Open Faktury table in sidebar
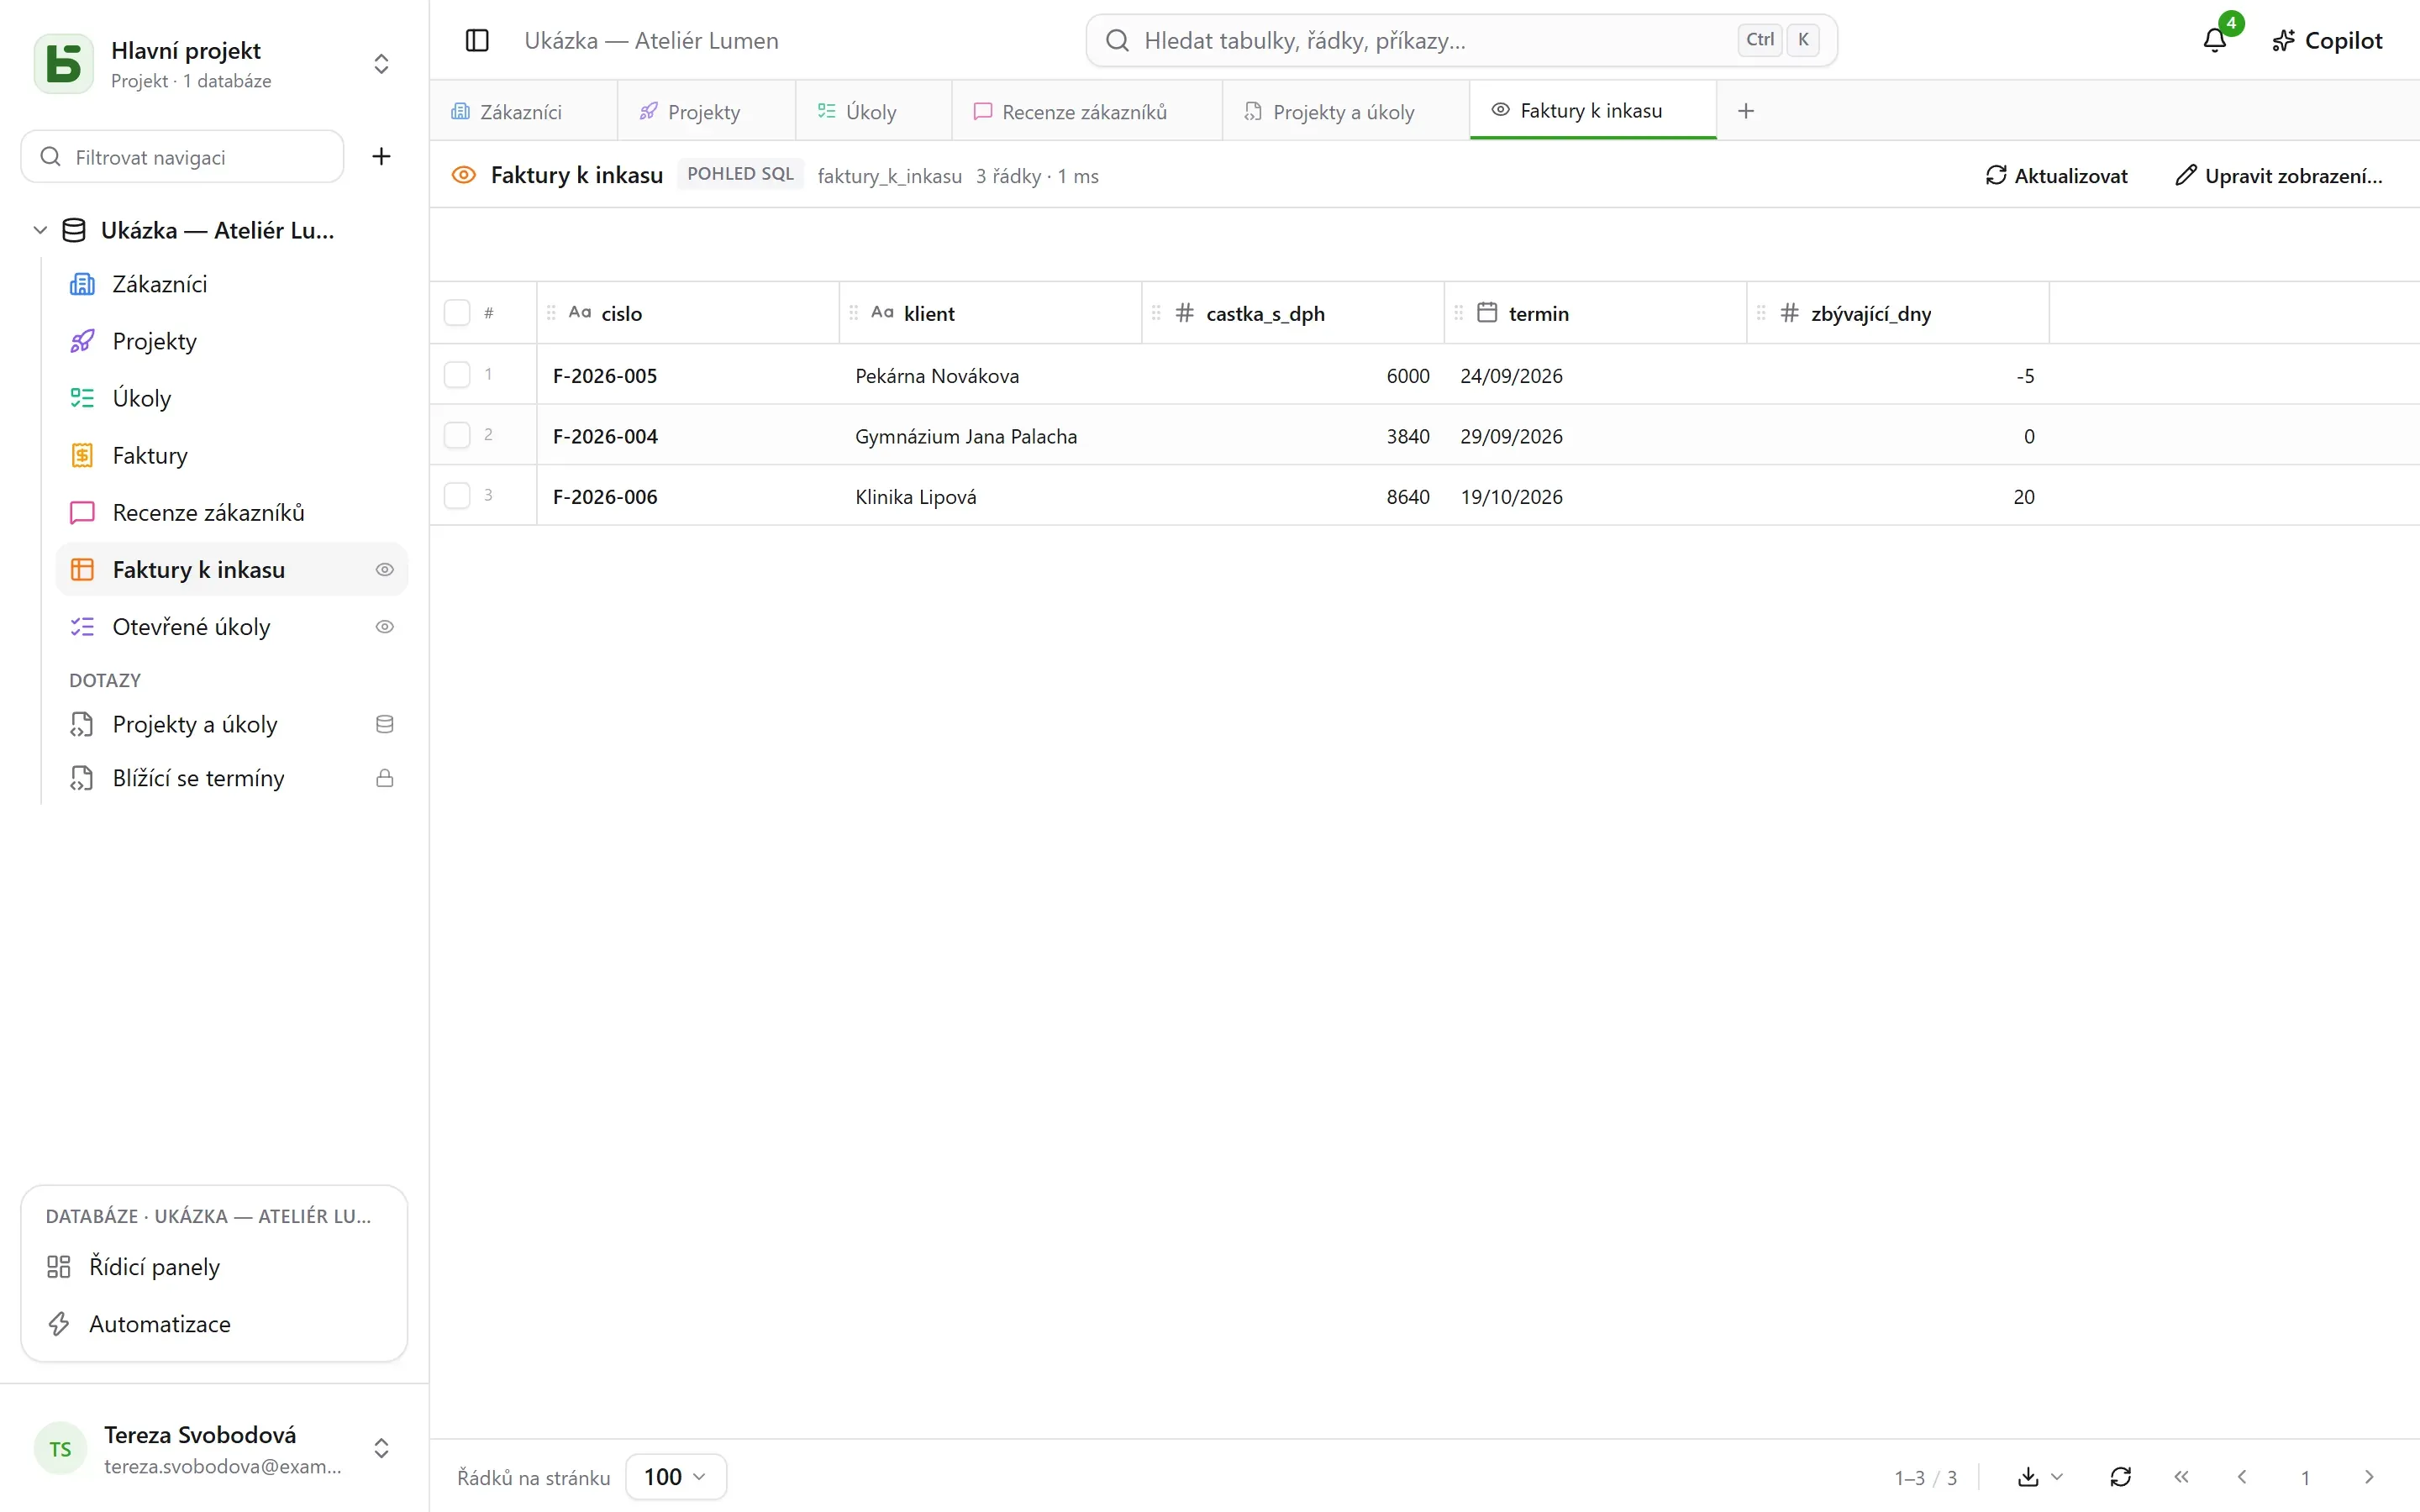The width and height of the screenshot is (2420, 1512). click(232, 456)
